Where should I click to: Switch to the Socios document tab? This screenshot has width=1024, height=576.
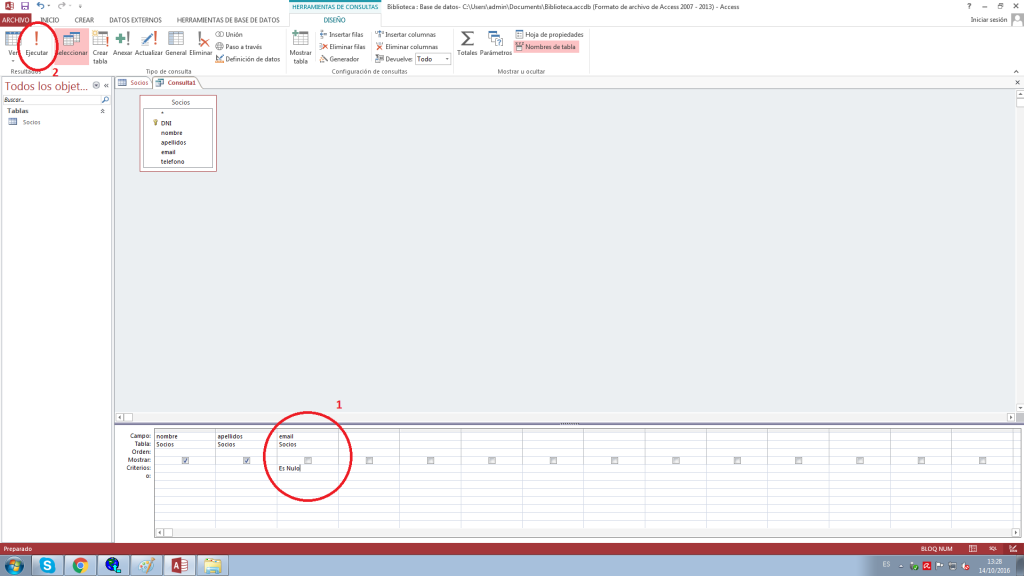(x=133, y=82)
